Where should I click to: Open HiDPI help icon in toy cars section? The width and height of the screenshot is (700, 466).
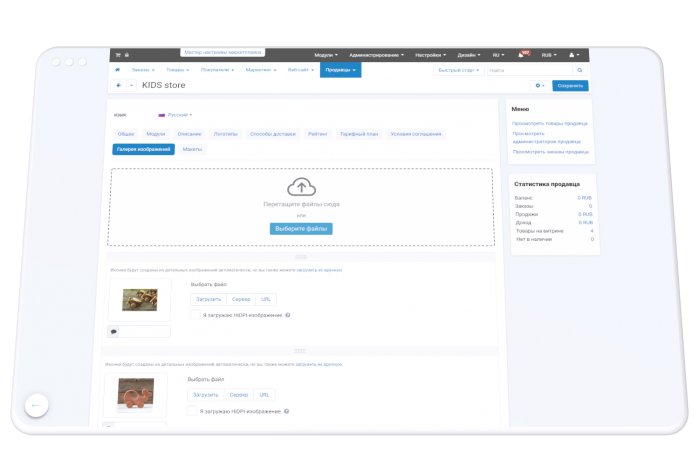(x=288, y=315)
